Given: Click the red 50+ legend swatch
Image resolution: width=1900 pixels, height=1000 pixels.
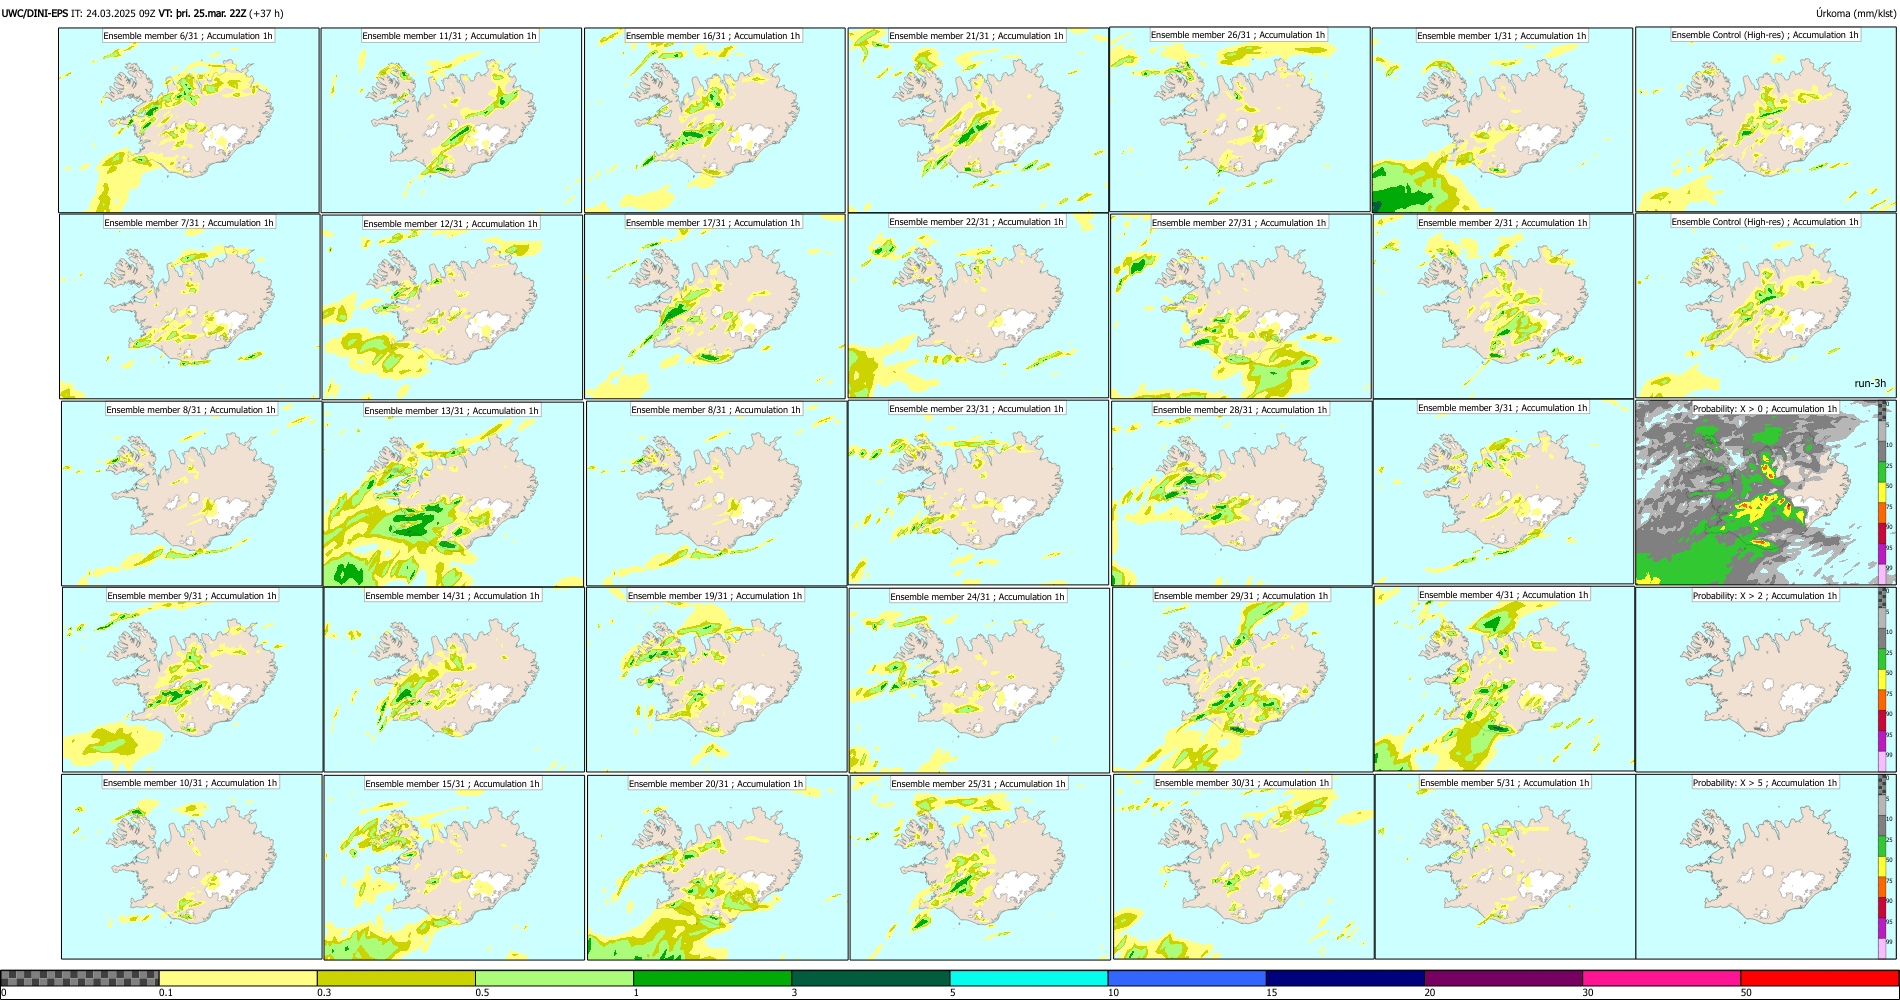Looking at the screenshot, I should (1819, 978).
